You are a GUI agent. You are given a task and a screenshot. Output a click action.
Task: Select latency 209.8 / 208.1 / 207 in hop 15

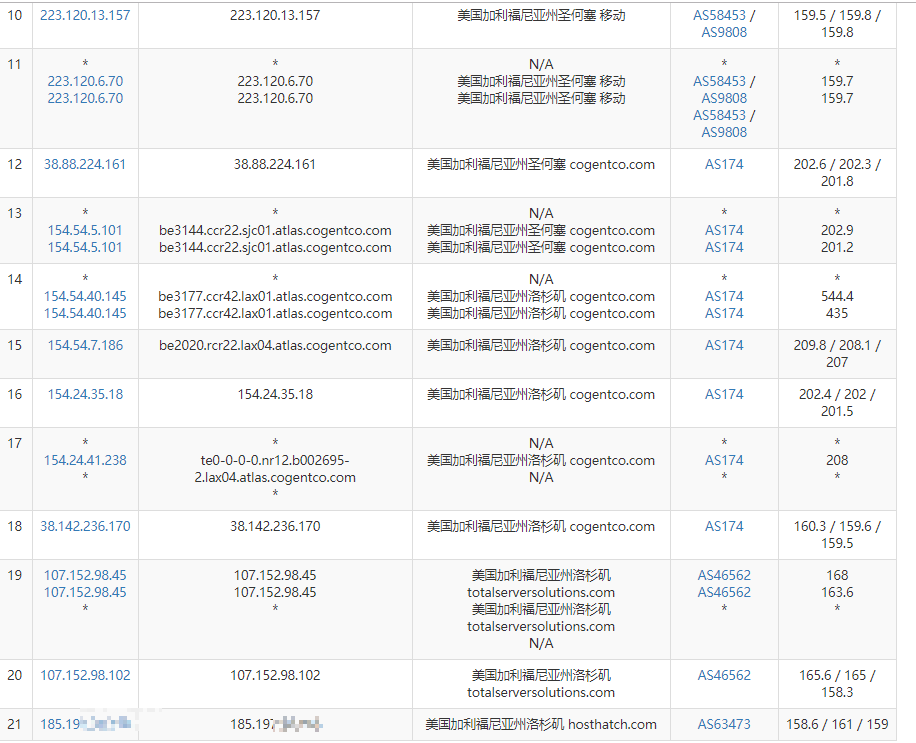837,353
